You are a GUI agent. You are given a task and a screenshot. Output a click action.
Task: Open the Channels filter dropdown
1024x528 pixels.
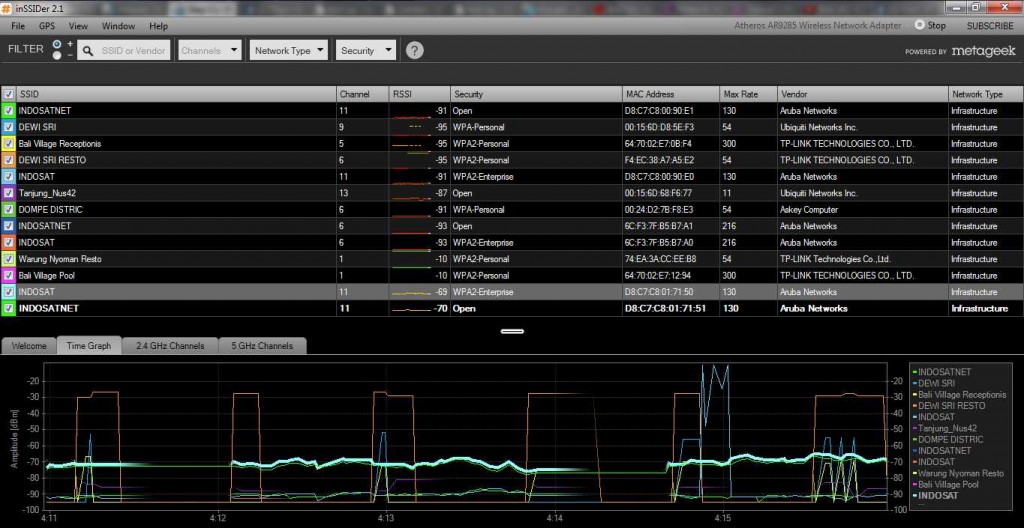coord(210,50)
